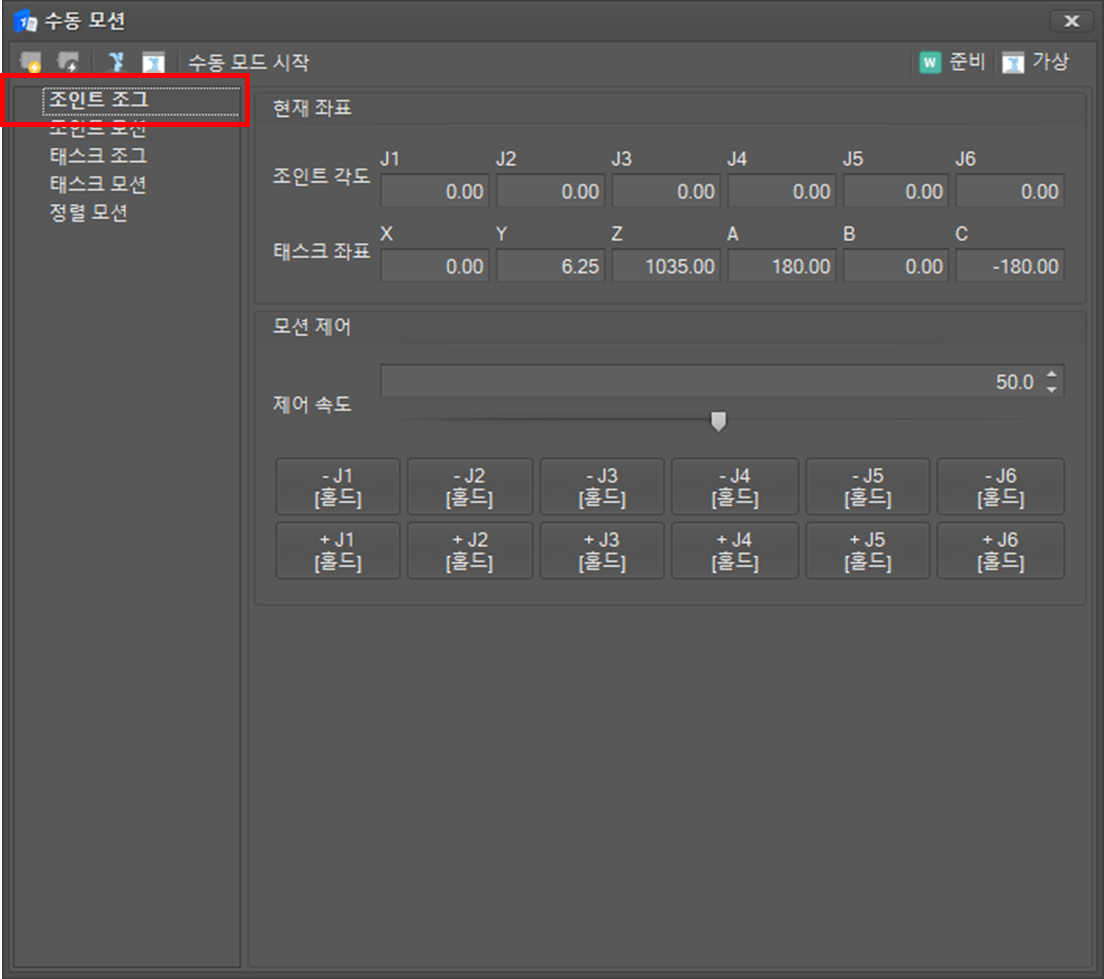Click the 제어 속도 value field showing 50.0
The height and width of the screenshot is (979, 1104).
710,382
